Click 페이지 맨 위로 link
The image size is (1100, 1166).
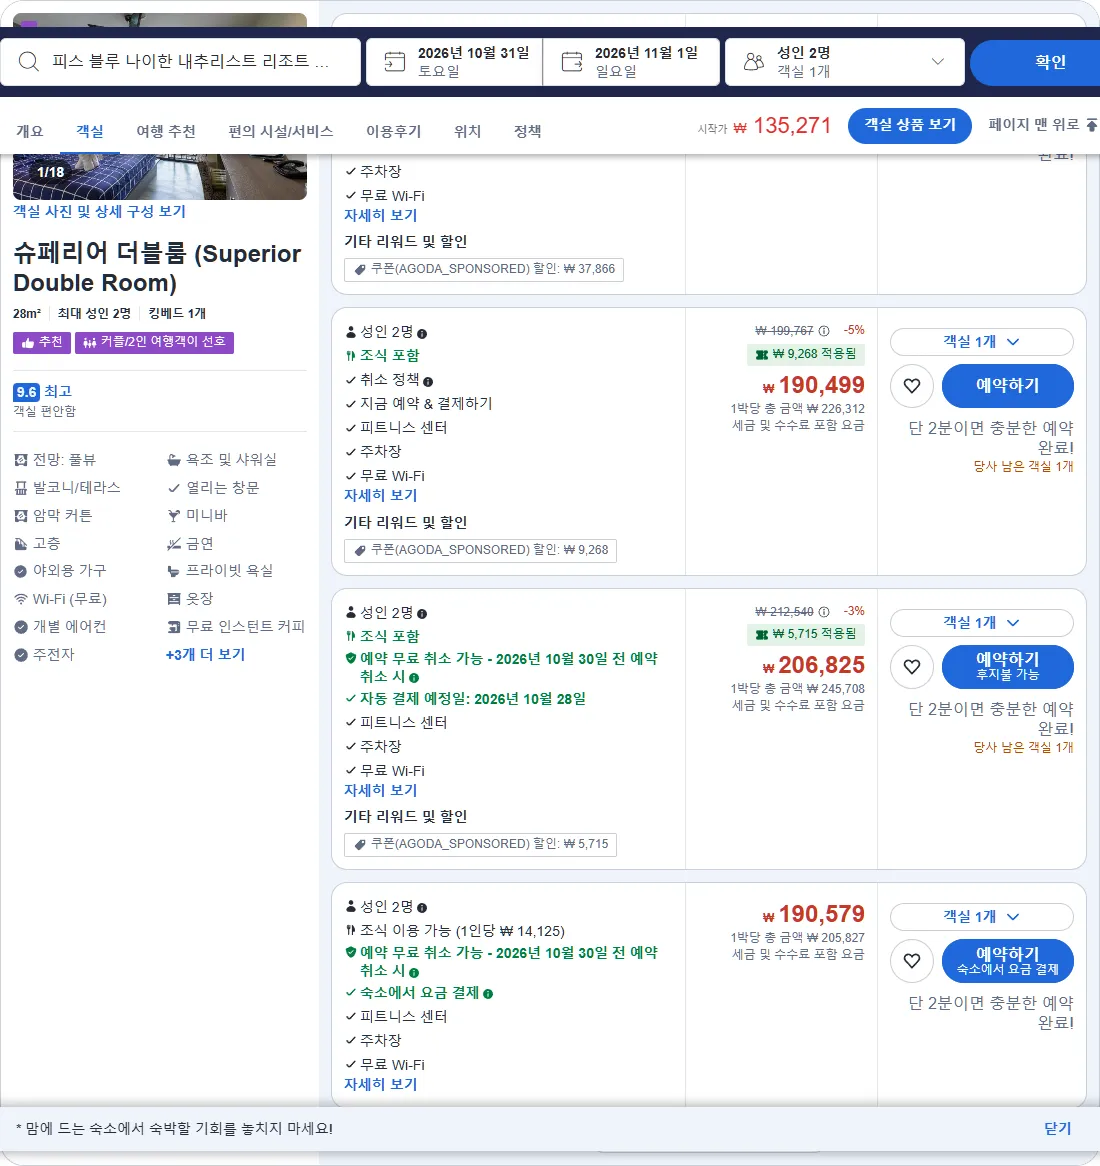(x=1042, y=125)
